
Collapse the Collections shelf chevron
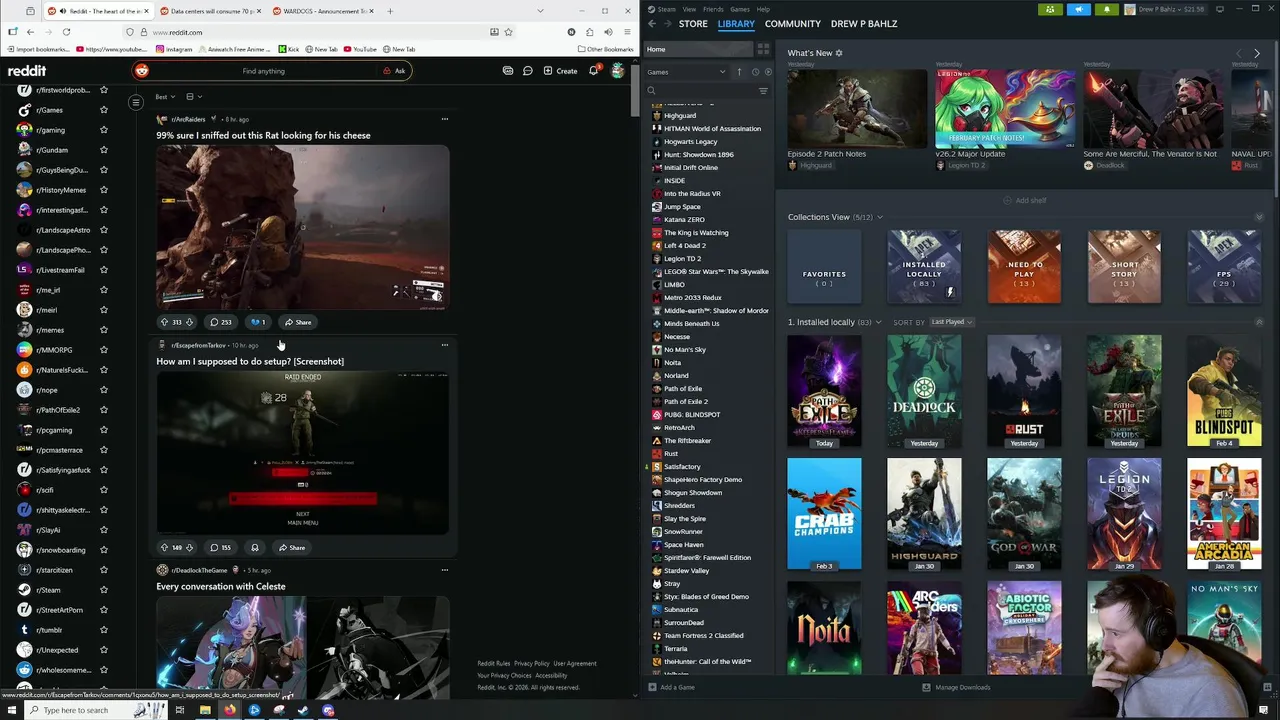pyautogui.click(x=1259, y=217)
